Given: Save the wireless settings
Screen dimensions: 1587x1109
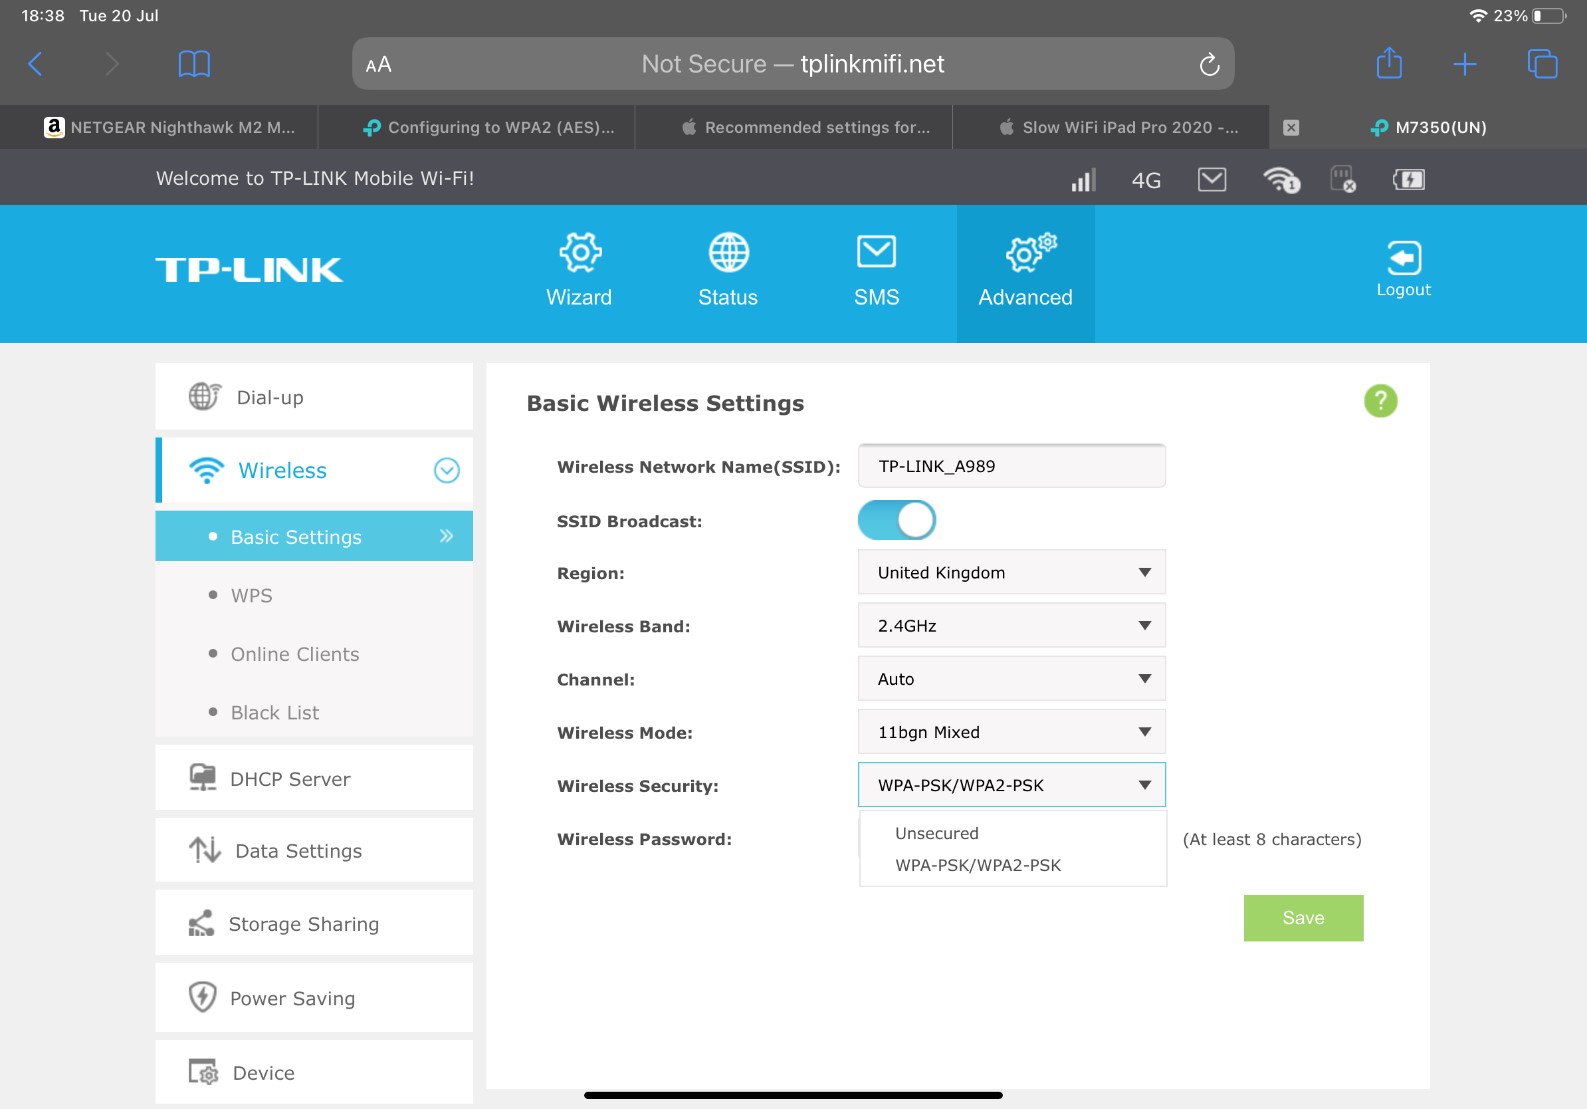Looking at the screenshot, I should pyautogui.click(x=1304, y=918).
